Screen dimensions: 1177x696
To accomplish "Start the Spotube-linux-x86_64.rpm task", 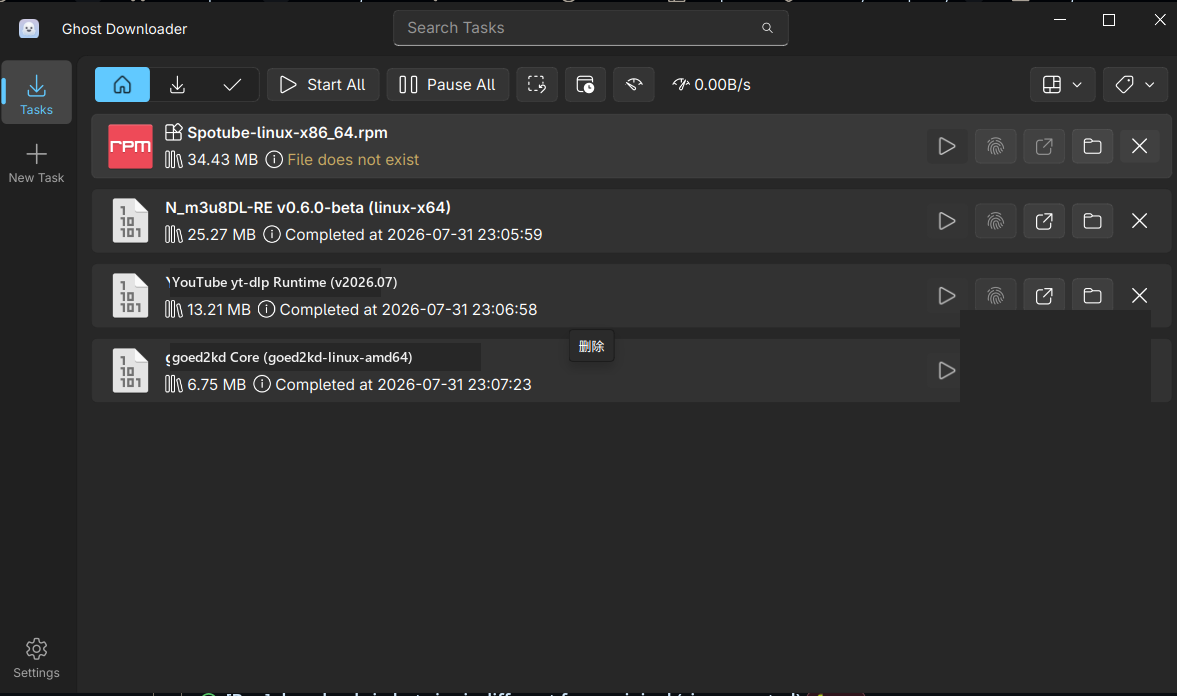I will pyautogui.click(x=947, y=146).
